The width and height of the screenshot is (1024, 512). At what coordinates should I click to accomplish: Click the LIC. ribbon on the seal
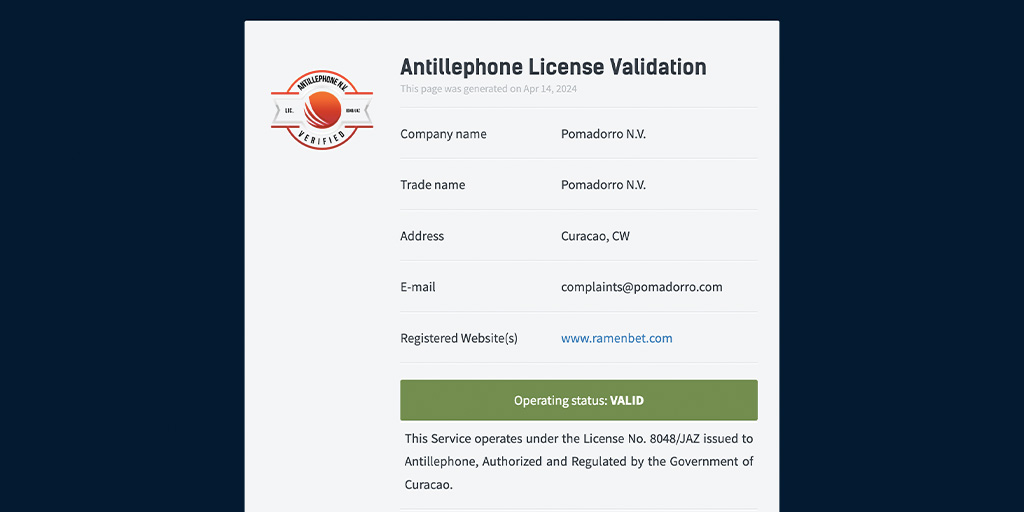click(x=289, y=111)
